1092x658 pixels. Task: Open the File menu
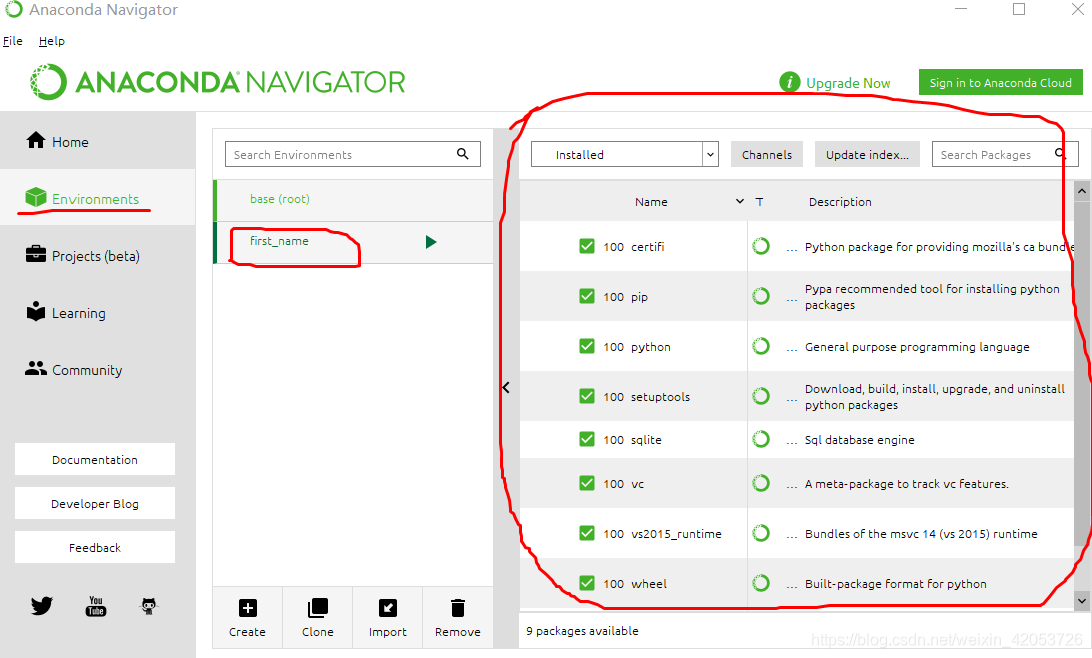point(13,41)
